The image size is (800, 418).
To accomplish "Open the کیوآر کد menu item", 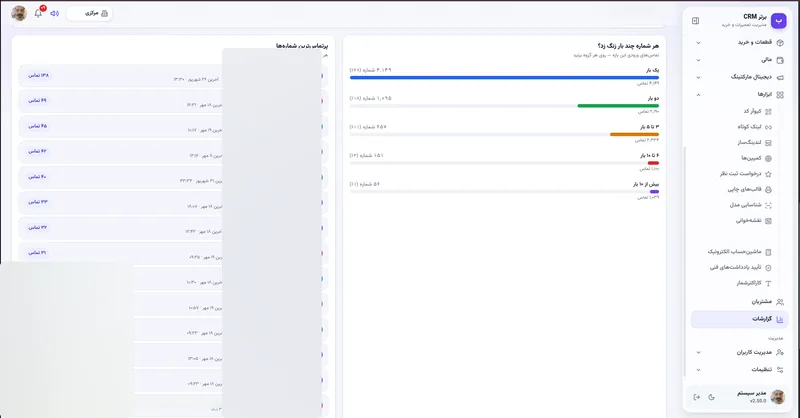I will (757, 111).
